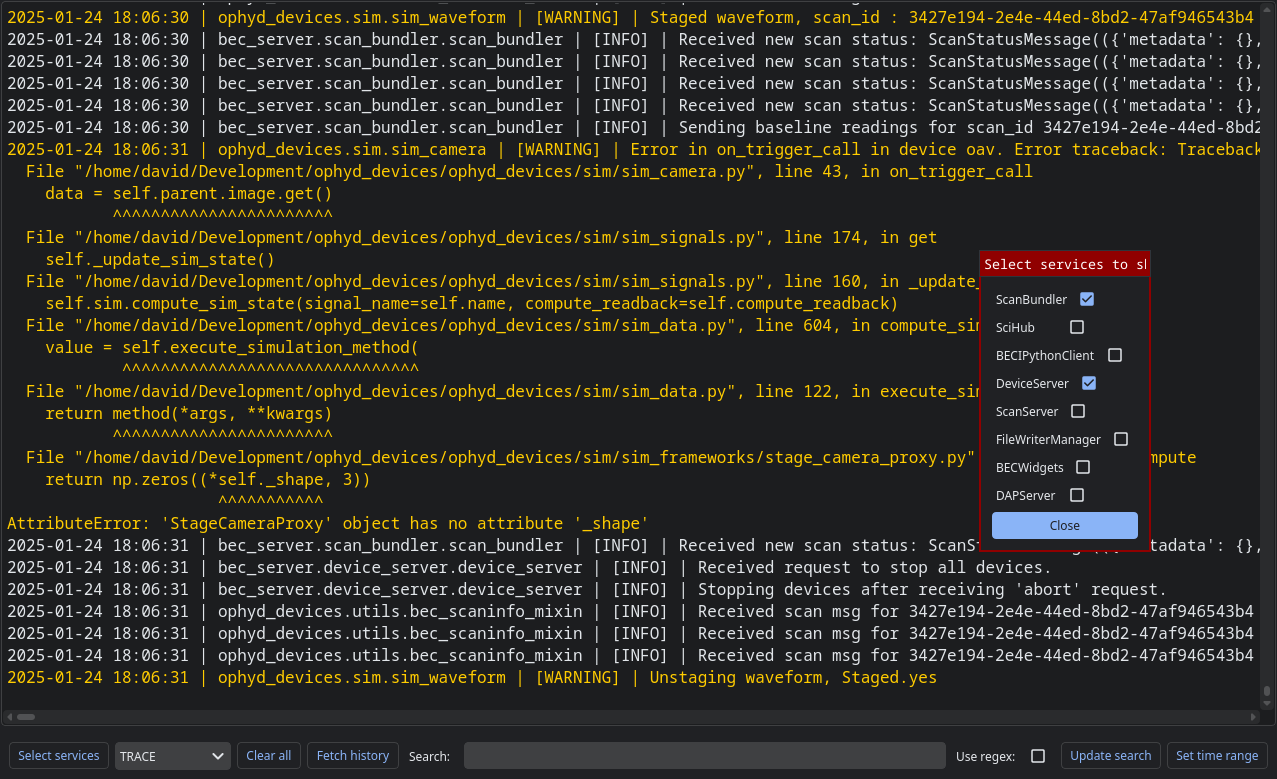Uncheck the DeviceServer checkbox

click(x=1089, y=383)
